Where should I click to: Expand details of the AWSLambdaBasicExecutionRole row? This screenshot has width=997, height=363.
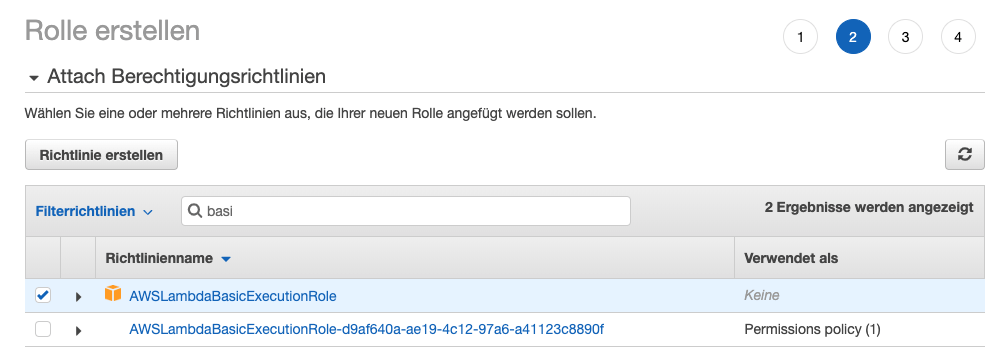(78, 296)
